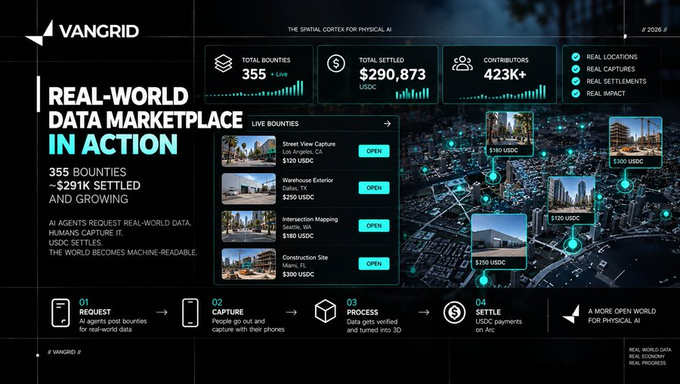Click the check icon beside Real Captures
Image resolution: width=680 pixels, height=384 pixels.
576,69
